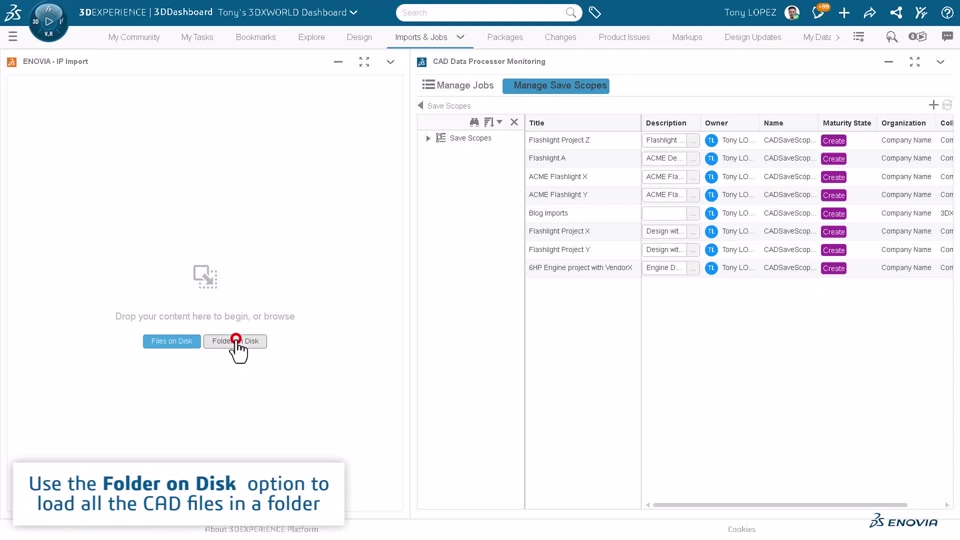Image resolution: width=960 pixels, height=540 pixels.
Task: Open the tag icon next to search
Action: coord(594,12)
